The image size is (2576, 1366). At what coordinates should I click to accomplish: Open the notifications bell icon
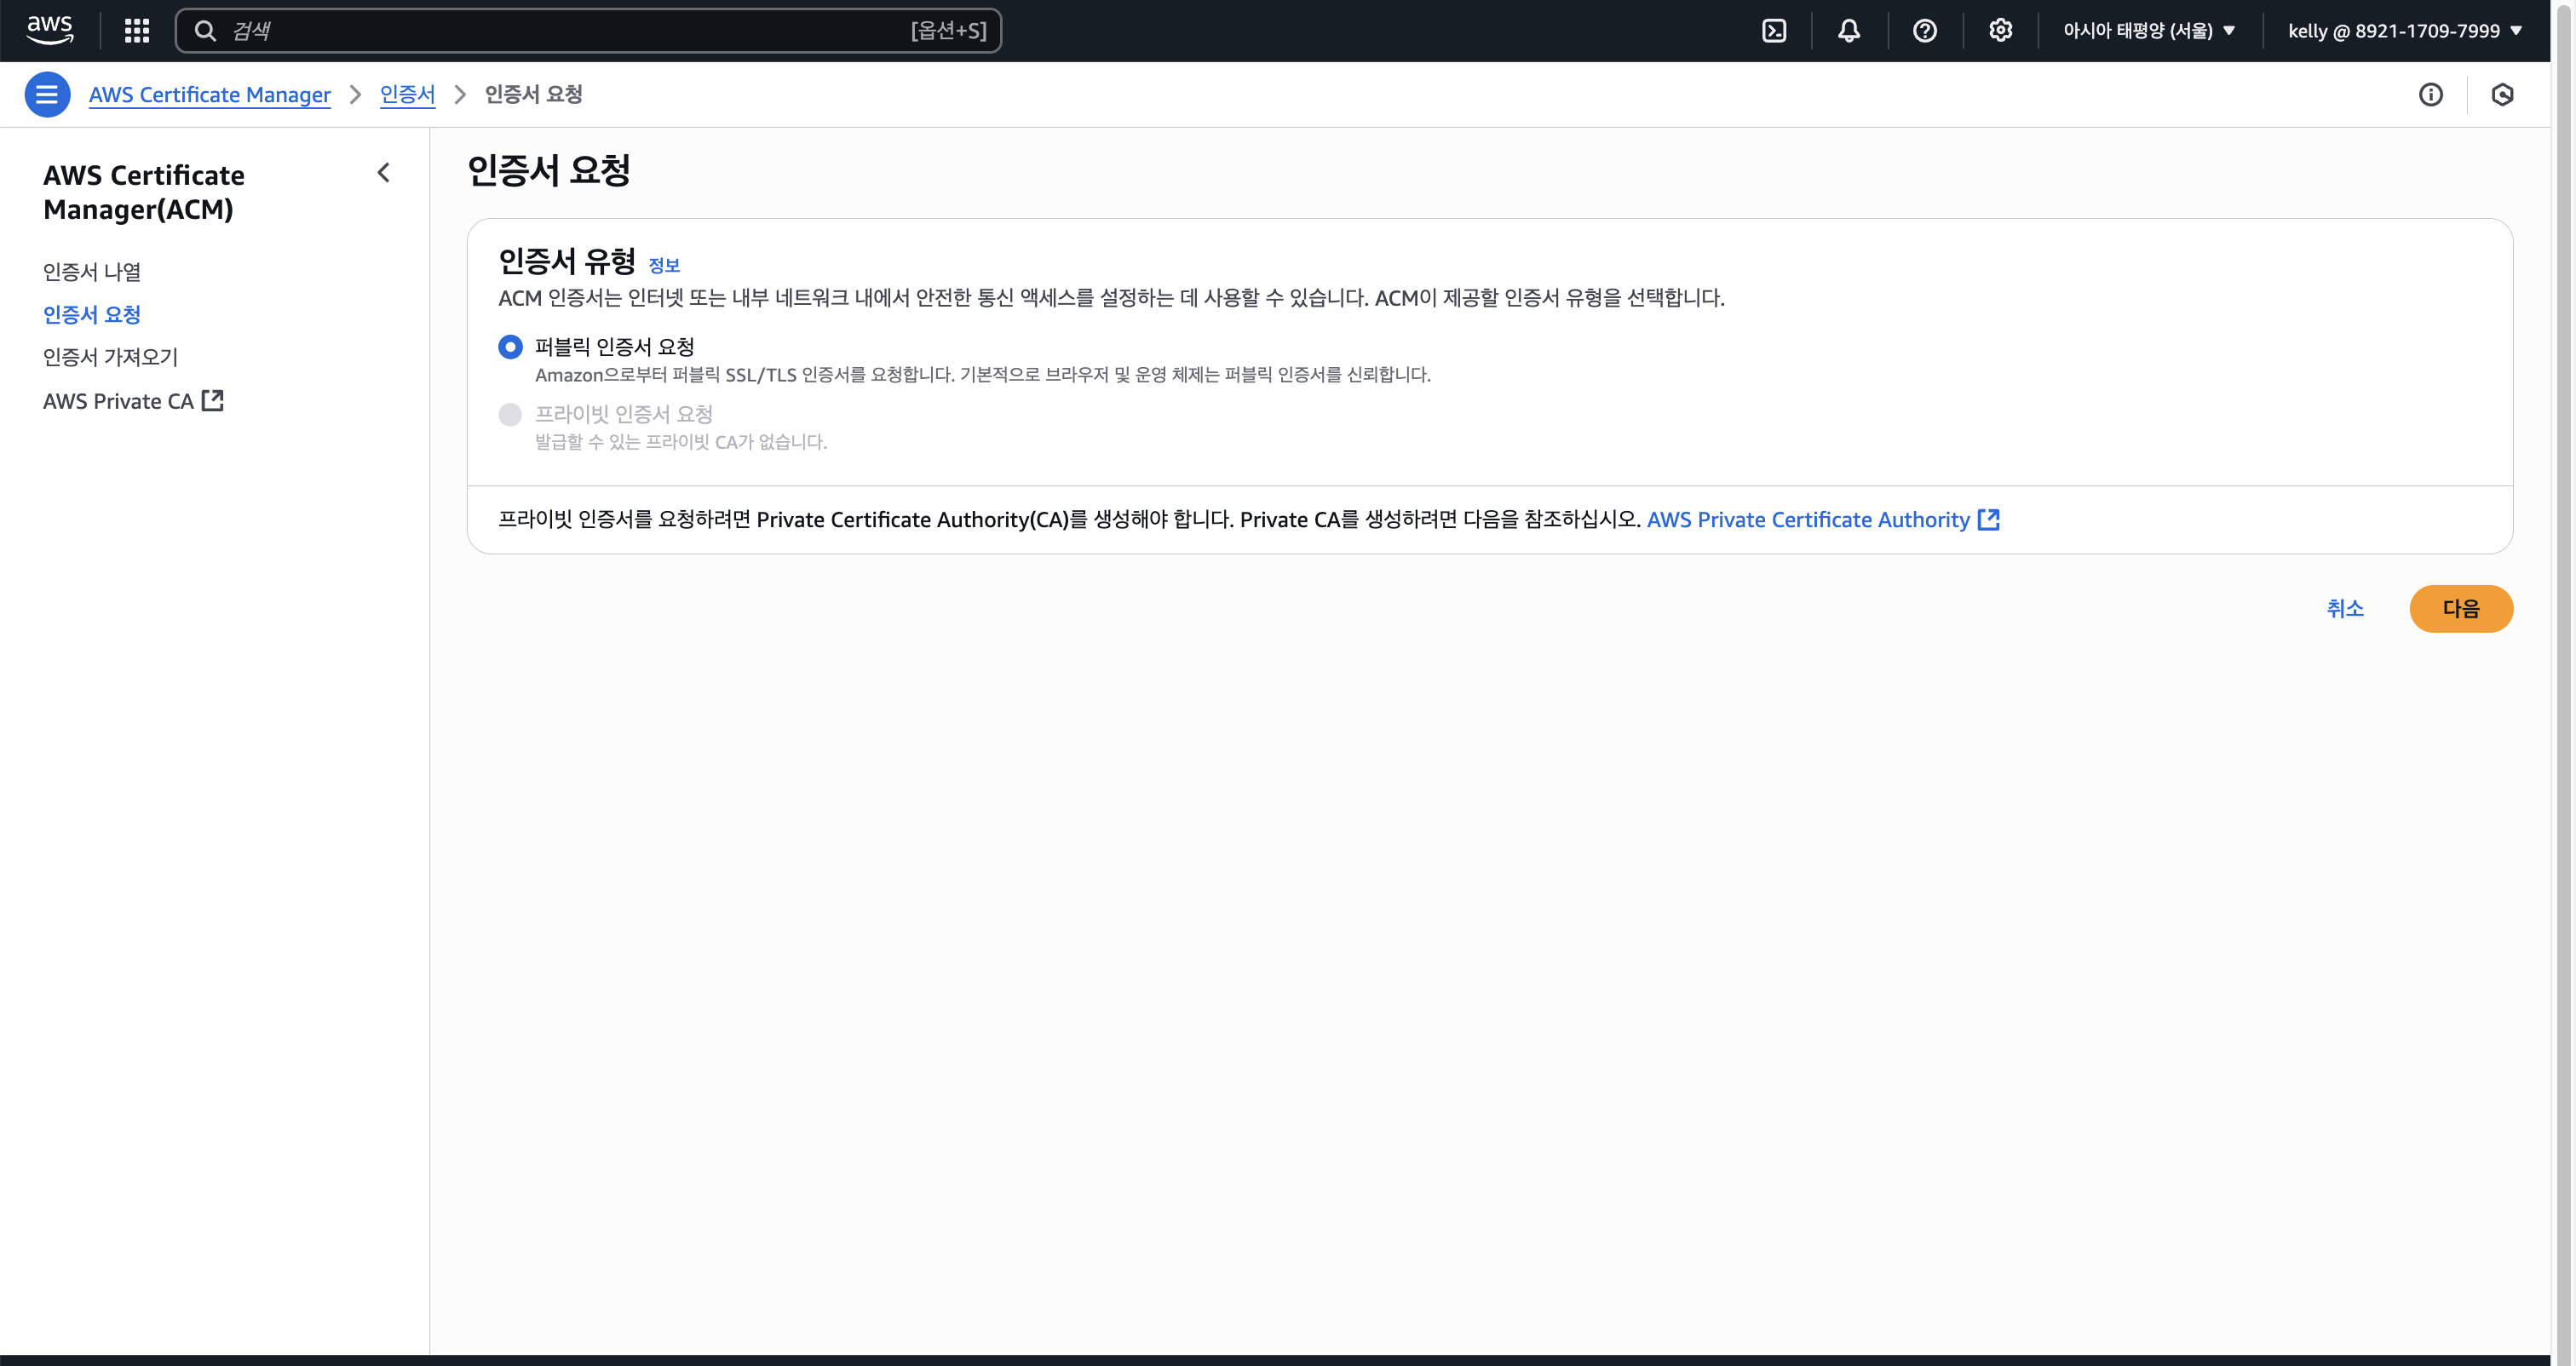click(x=1849, y=30)
